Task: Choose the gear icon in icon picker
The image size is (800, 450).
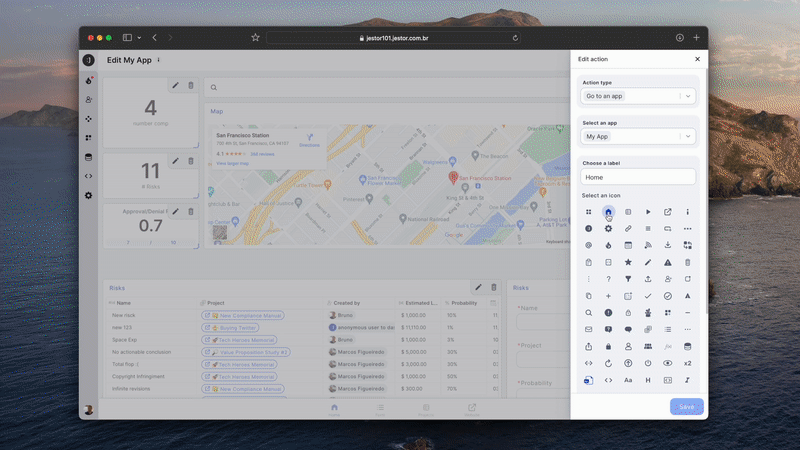Action: point(608,229)
